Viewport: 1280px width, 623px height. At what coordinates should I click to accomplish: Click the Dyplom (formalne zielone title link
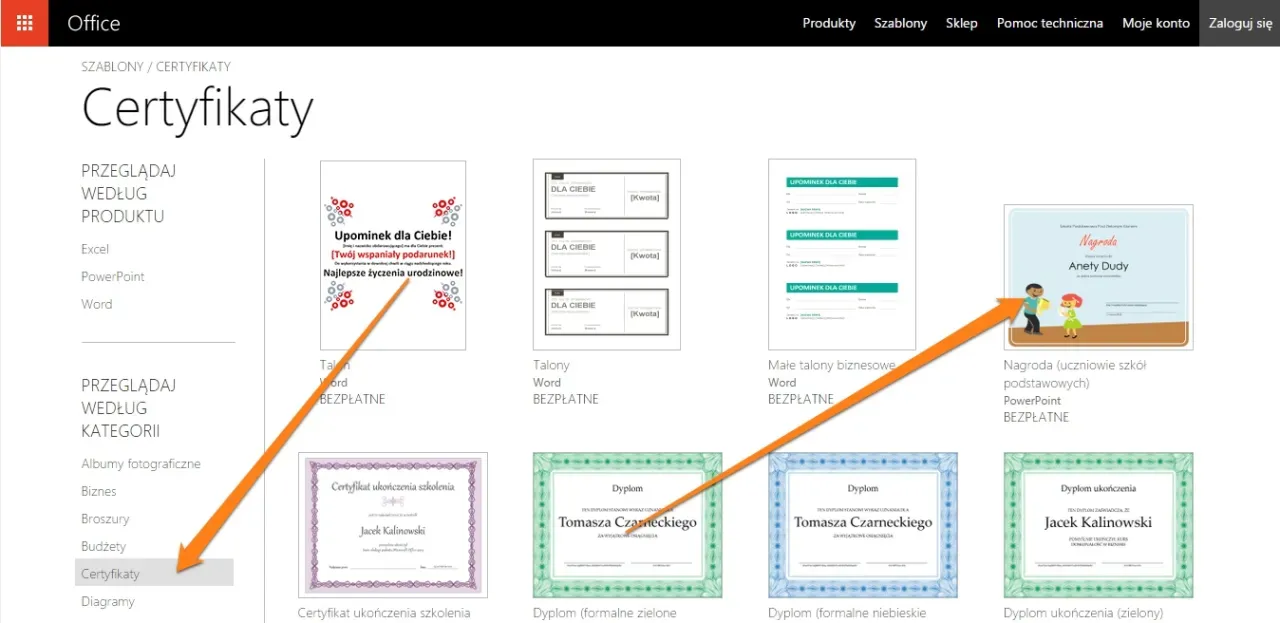coord(605,613)
